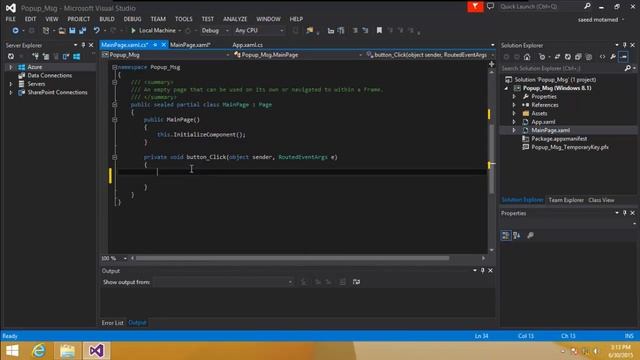
Task: Open the BUILD menu
Action: (x=107, y=19)
